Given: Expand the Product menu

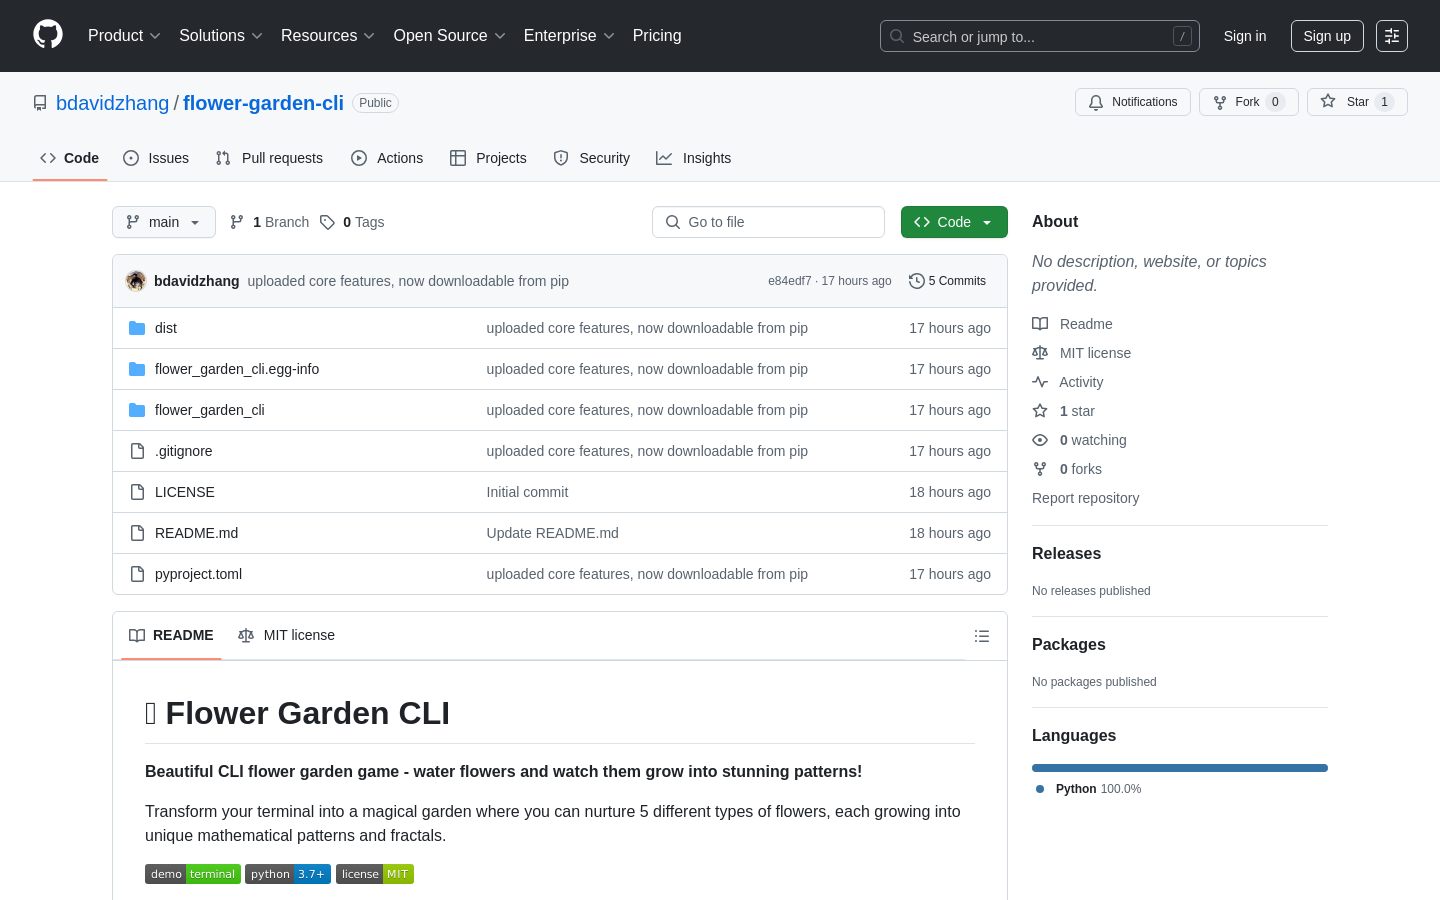Looking at the screenshot, I should coord(124,35).
